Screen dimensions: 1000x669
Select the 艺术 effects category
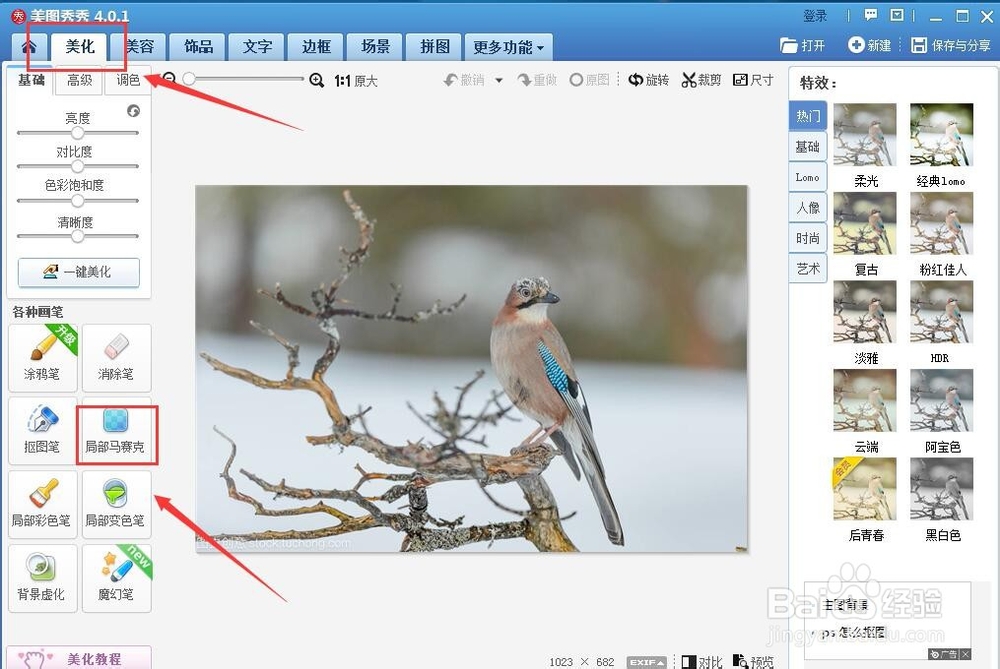coord(808,269)
